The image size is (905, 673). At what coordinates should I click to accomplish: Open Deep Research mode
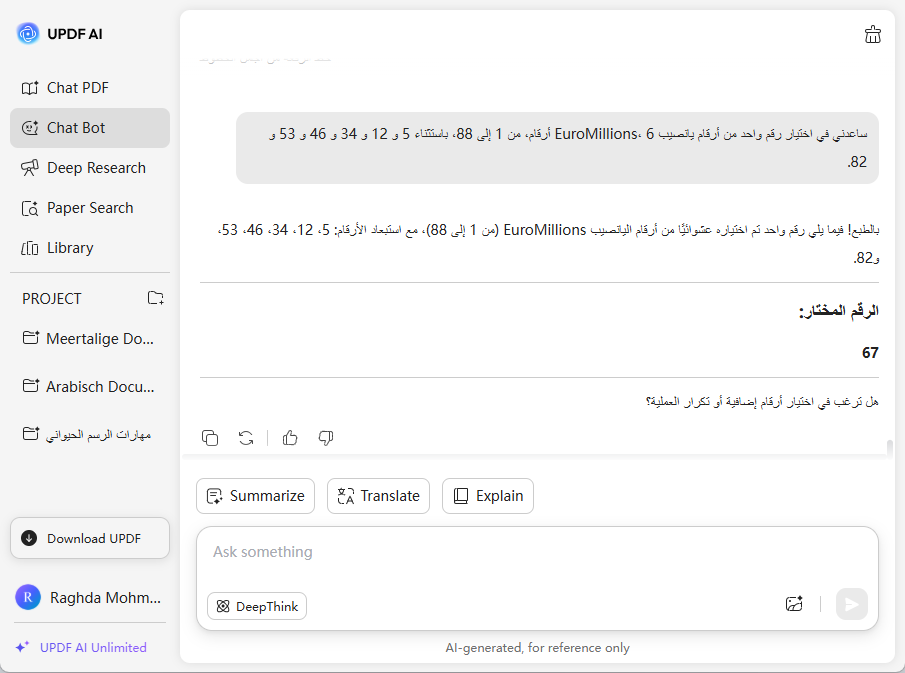coord(89,168)
